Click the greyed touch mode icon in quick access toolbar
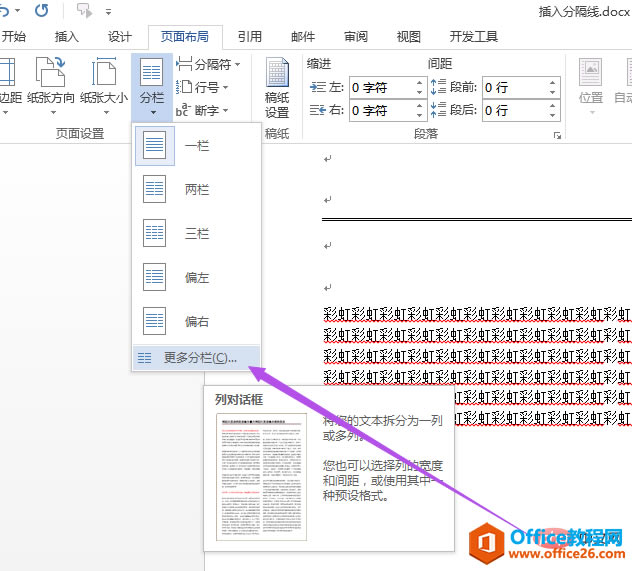Image resolution: width=632 pixels, height=571 pixels. click(84, 11)
